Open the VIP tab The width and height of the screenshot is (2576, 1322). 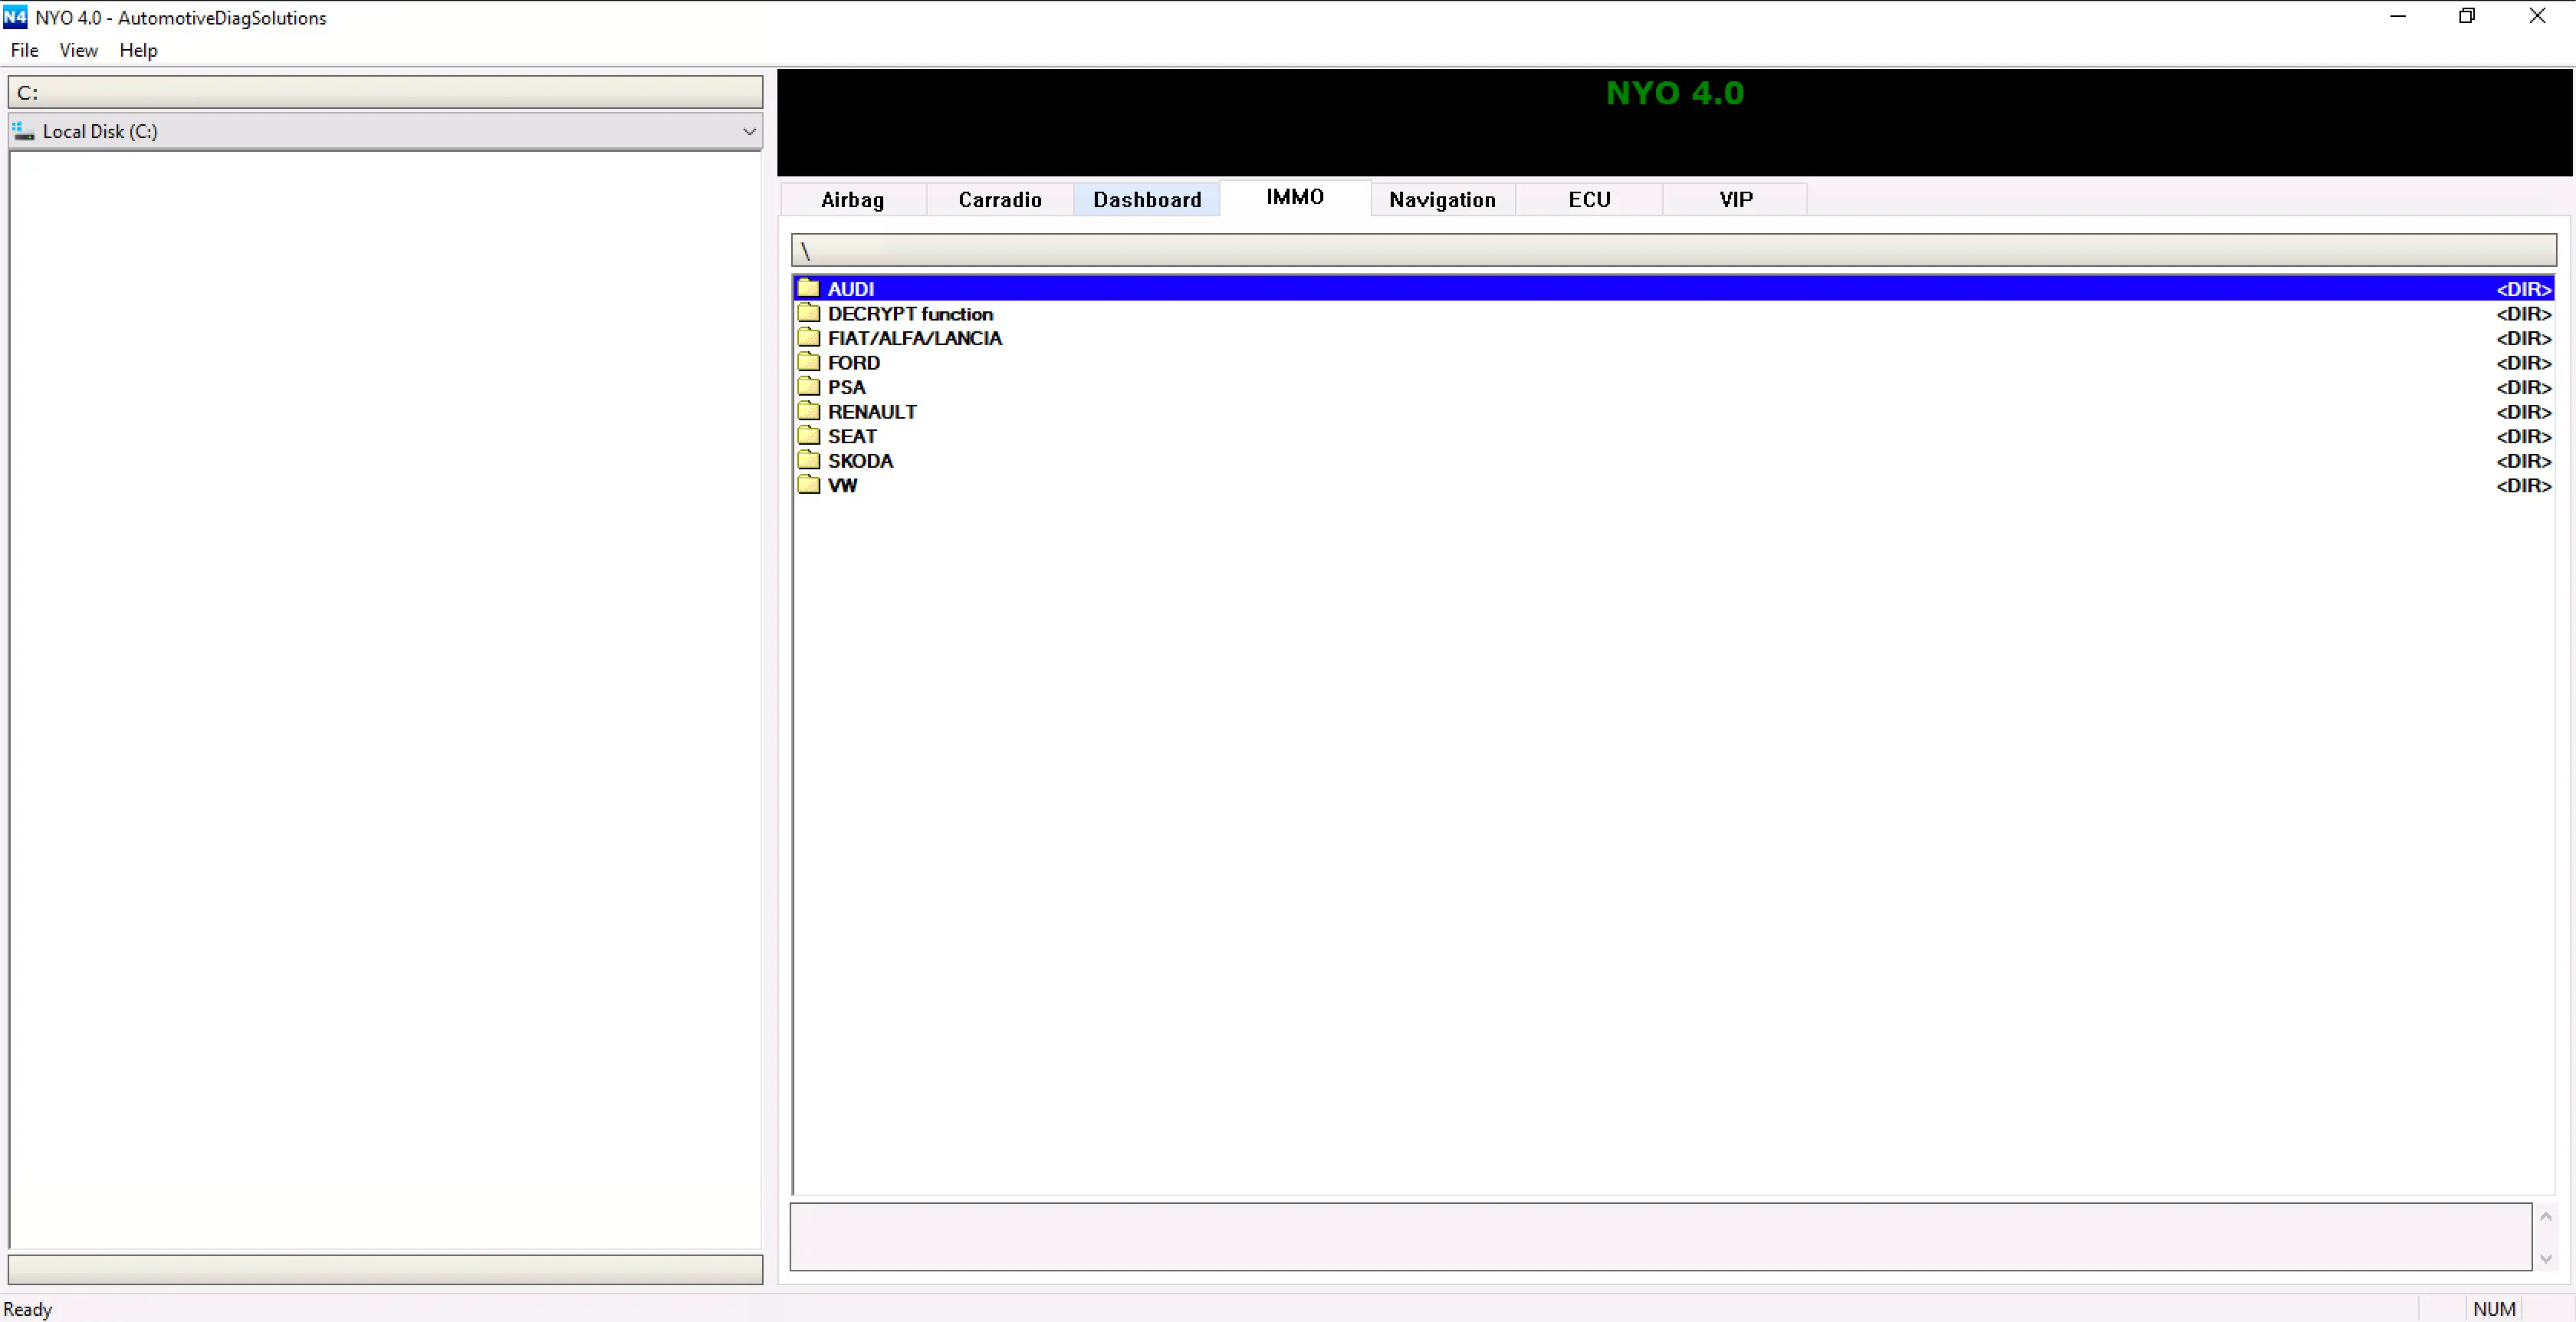click(x=1735, y=199)
